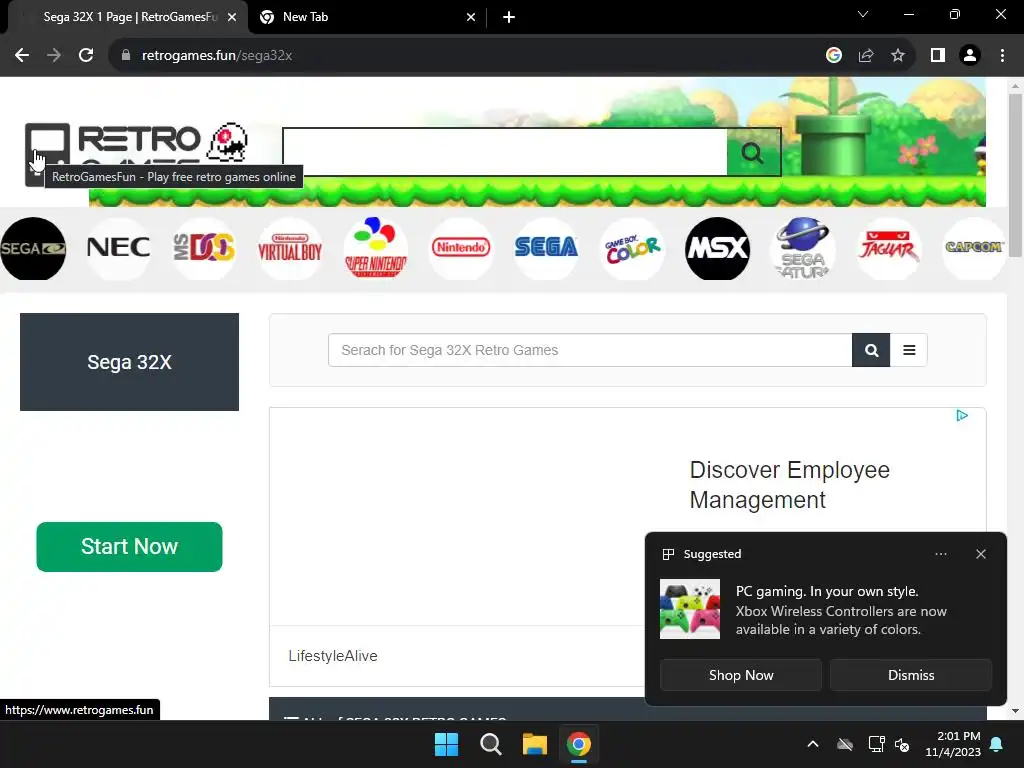The image size is (1024, 768).
Task: Open Windows taskbar search
Action: click(490, 744)
